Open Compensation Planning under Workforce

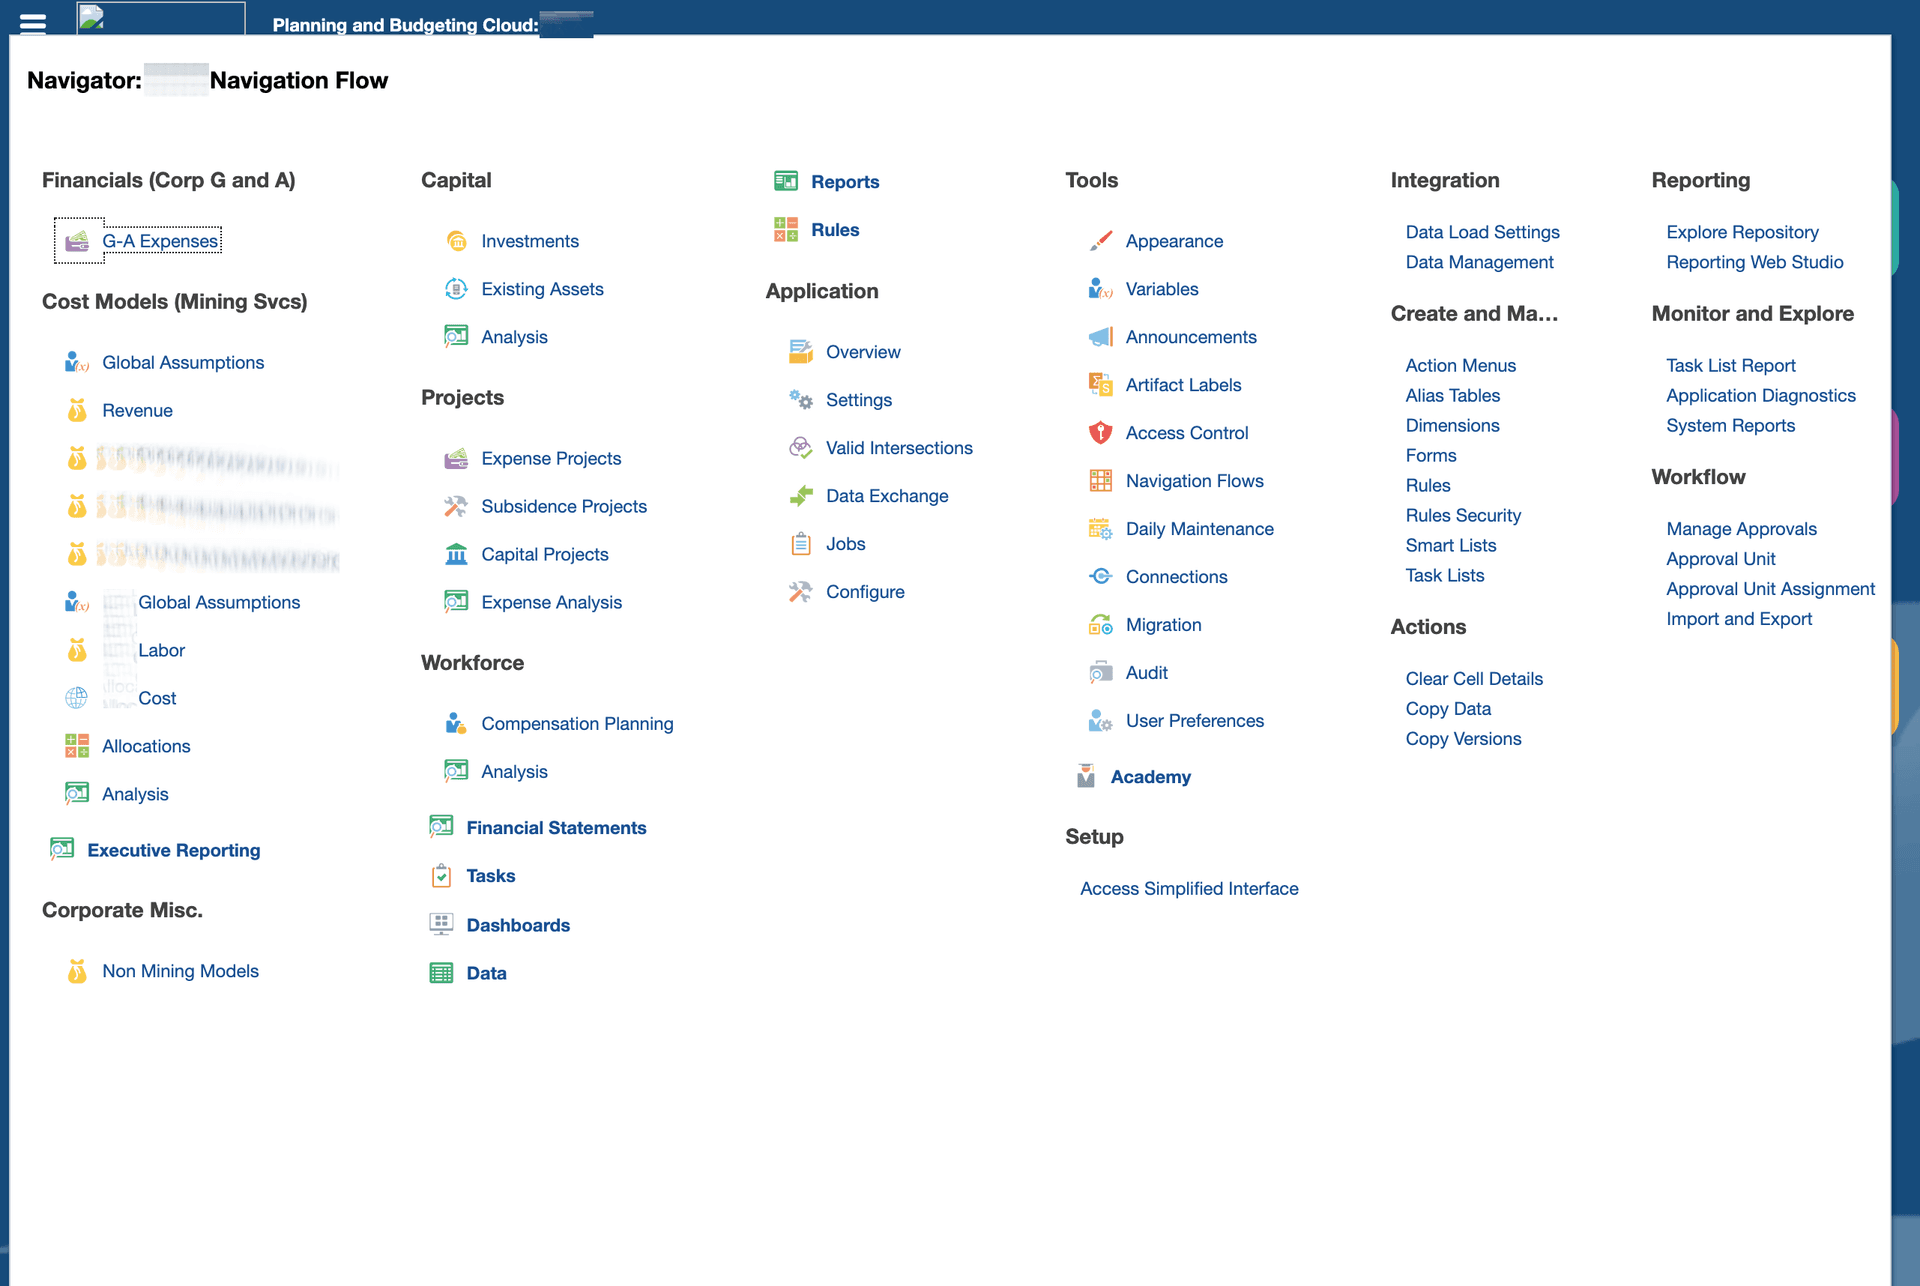click(x=577, y=723)
